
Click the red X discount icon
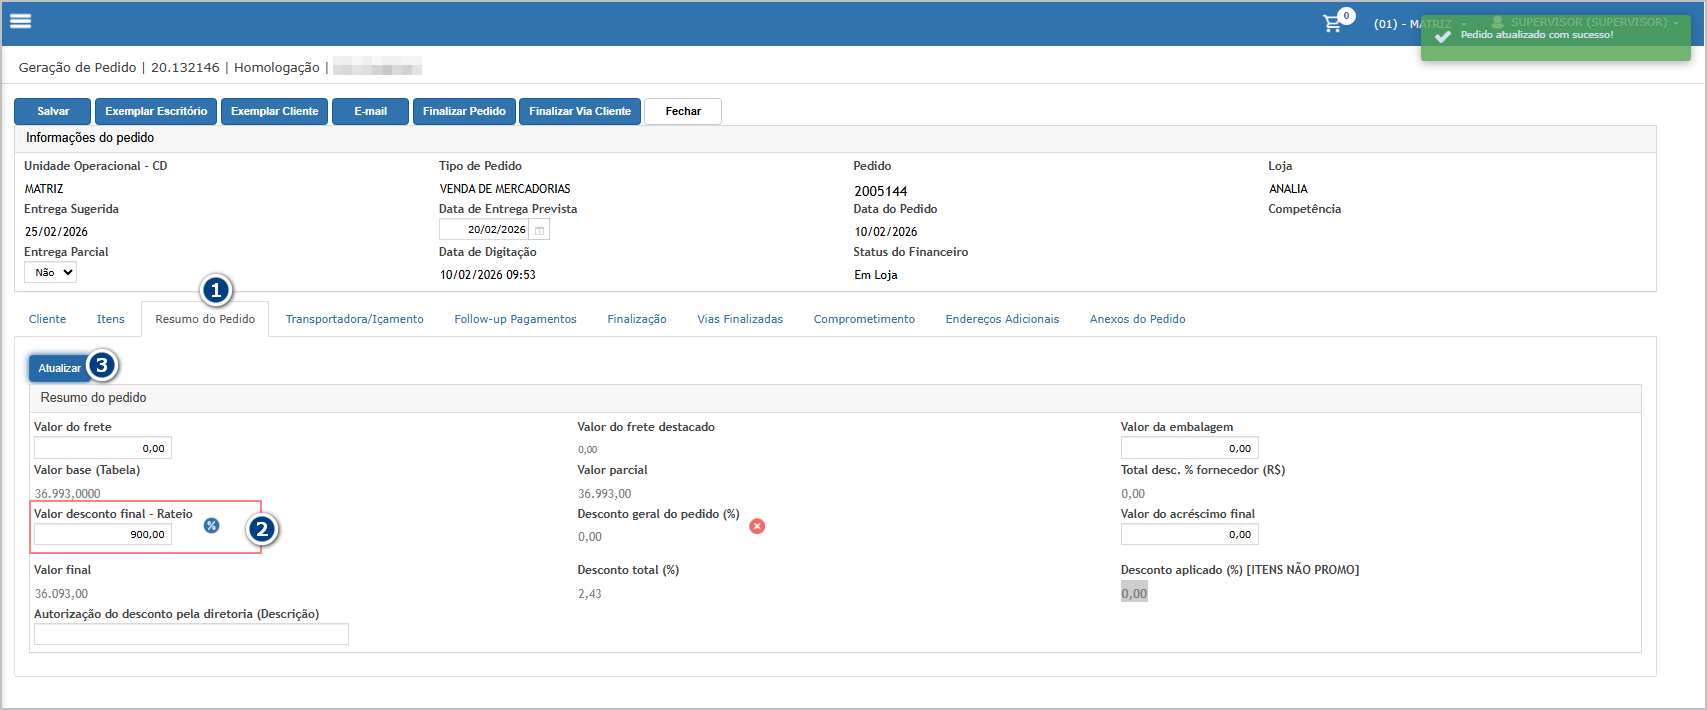757,526
